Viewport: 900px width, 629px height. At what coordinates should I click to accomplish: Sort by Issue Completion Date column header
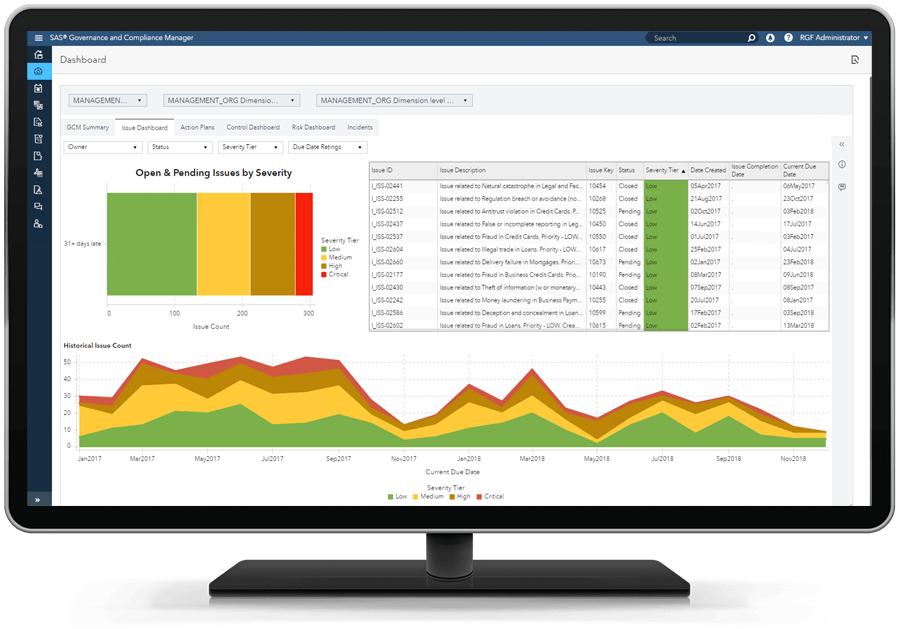pos(755,170)
